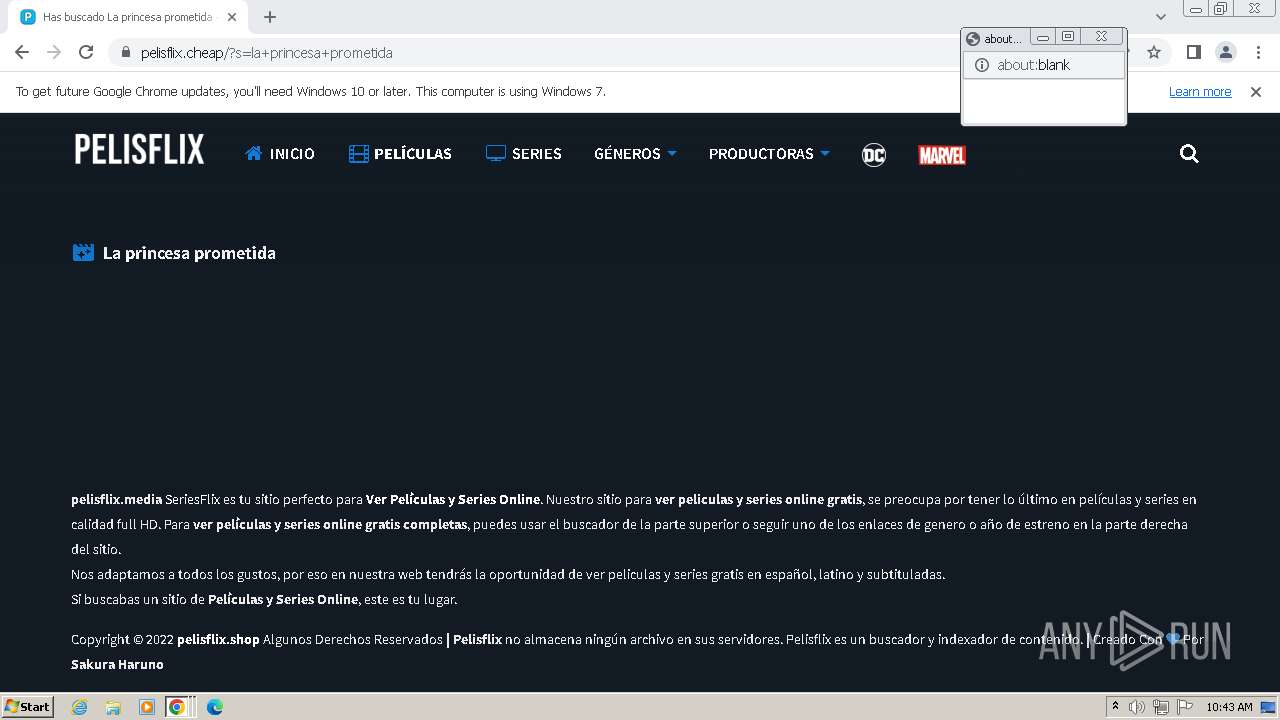Open the Chrome three-dot menu

[1258, 52]
